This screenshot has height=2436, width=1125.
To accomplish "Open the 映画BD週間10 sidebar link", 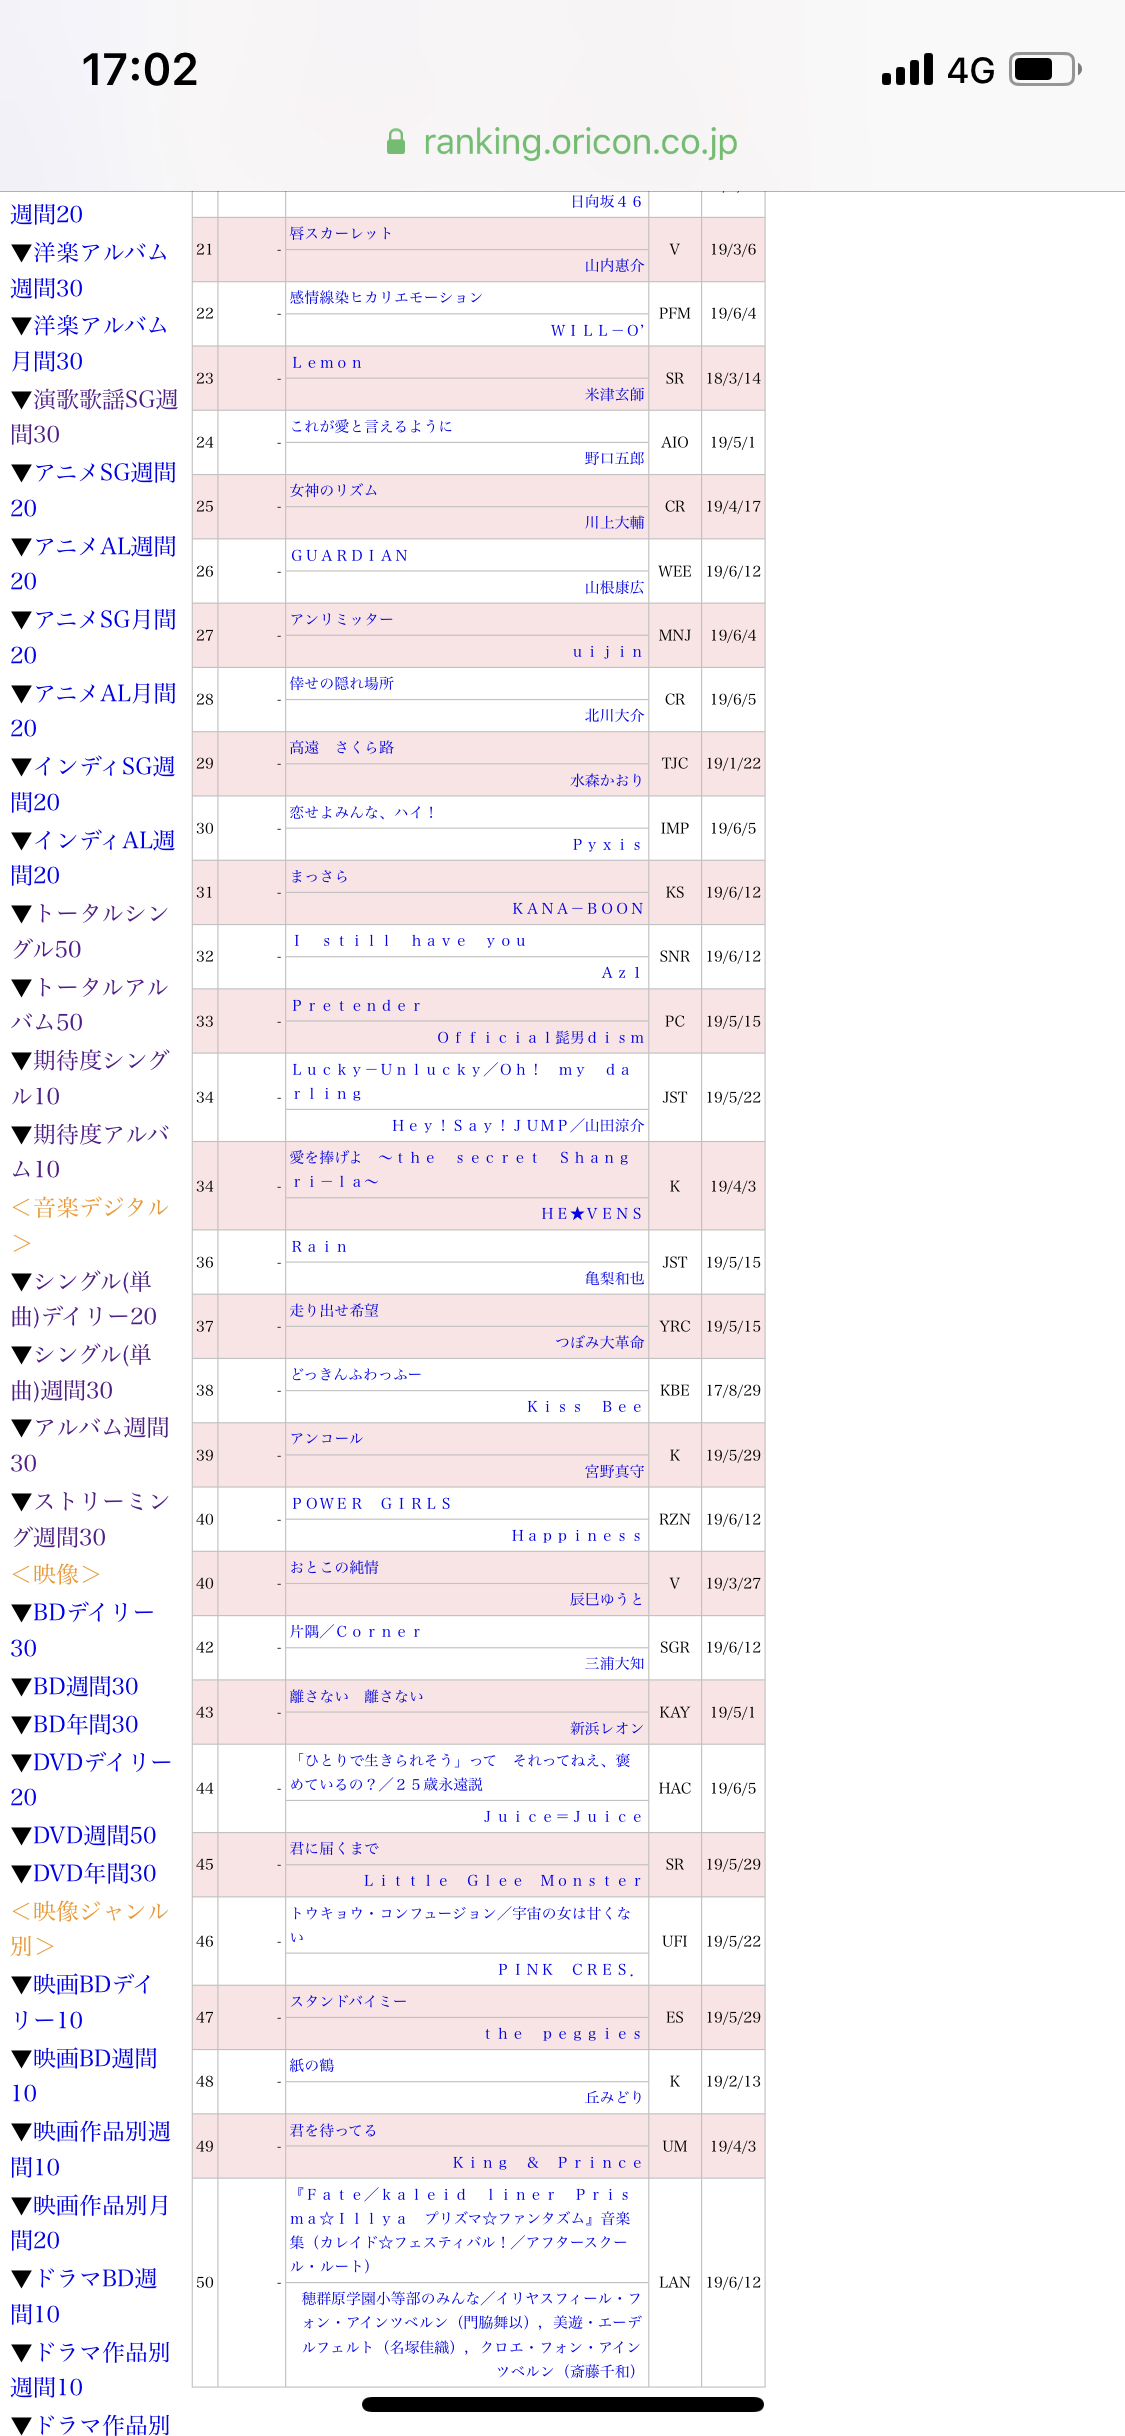I will [84, 2075].
